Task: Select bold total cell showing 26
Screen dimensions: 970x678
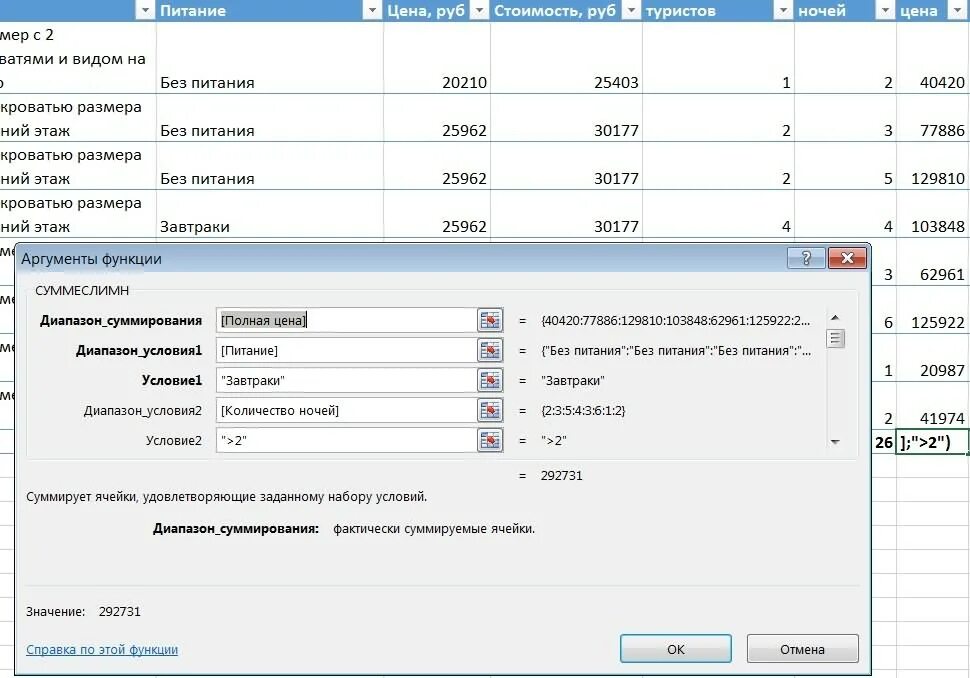Action: pos(884,442)
